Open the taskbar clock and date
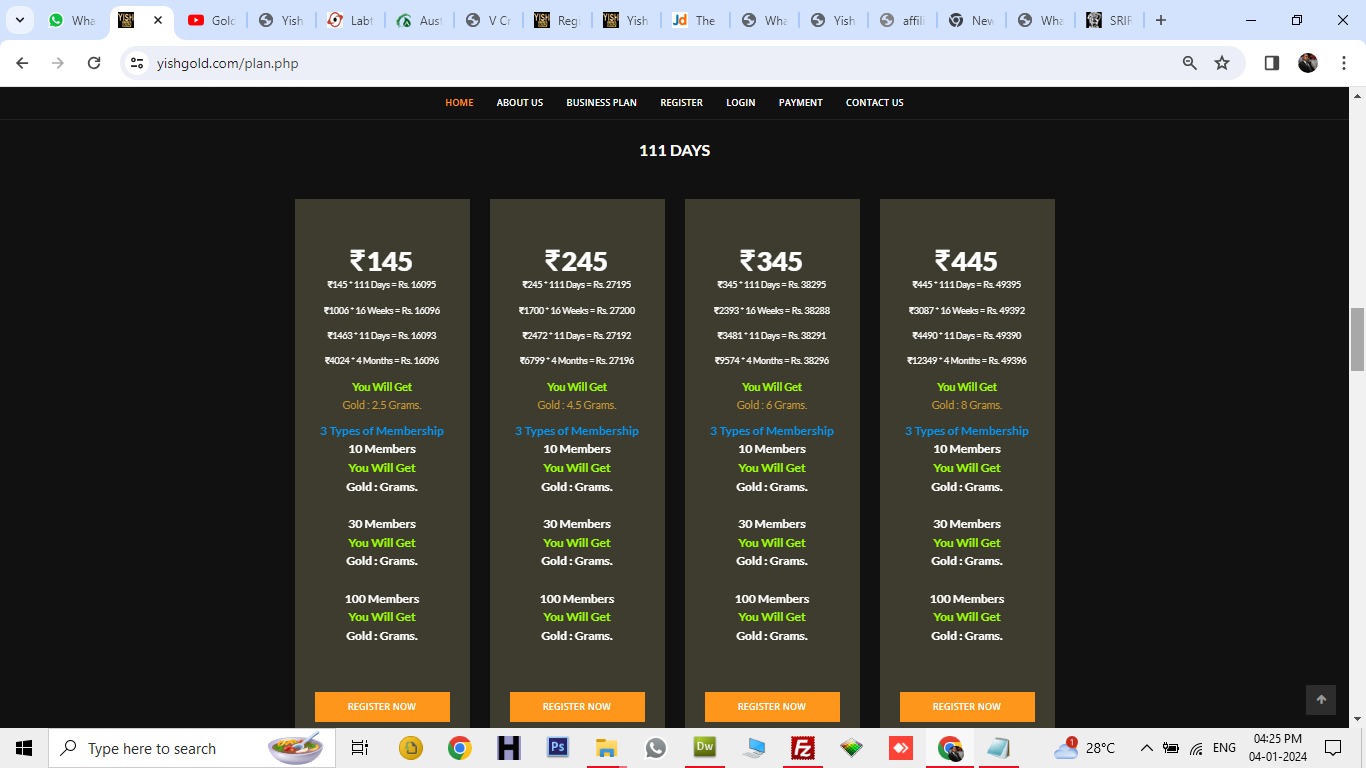The image size is (1366, 768). 1277,748
